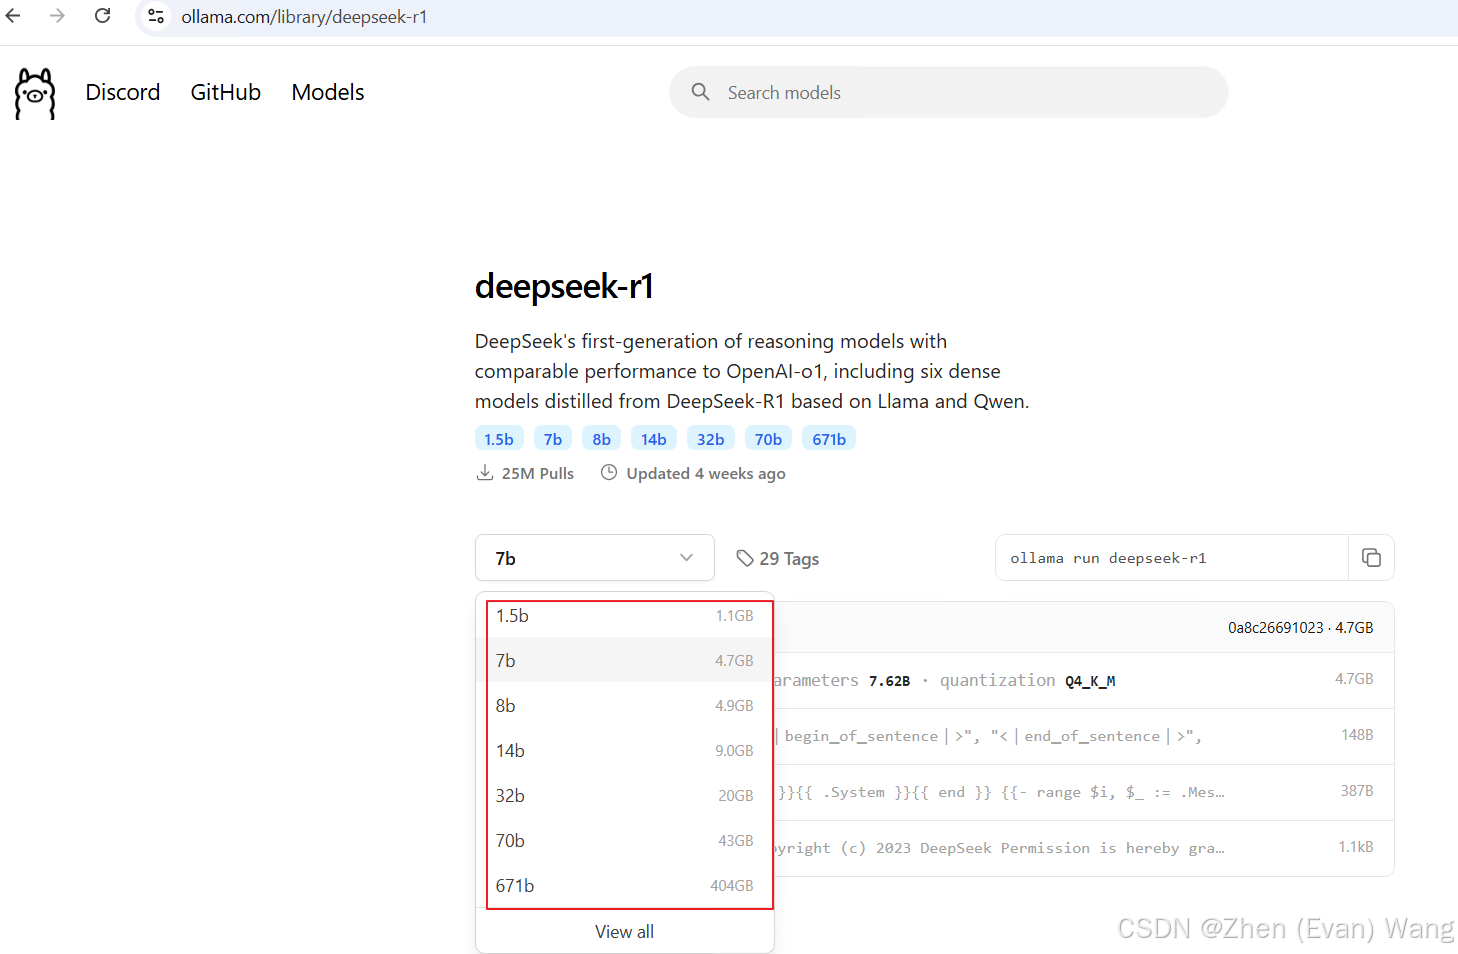This screenshot has width=1458, height=954.
Task: Open the begin_of_sentence params row
Action: point(1083,737)
